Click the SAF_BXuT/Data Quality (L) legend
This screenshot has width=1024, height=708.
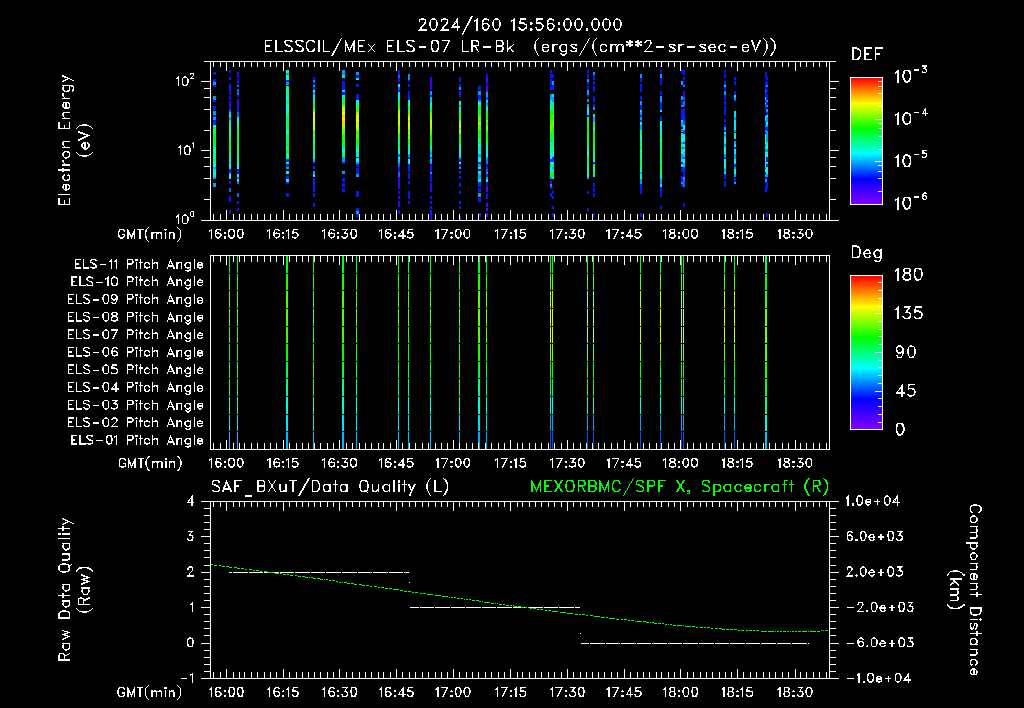[330, 487]
